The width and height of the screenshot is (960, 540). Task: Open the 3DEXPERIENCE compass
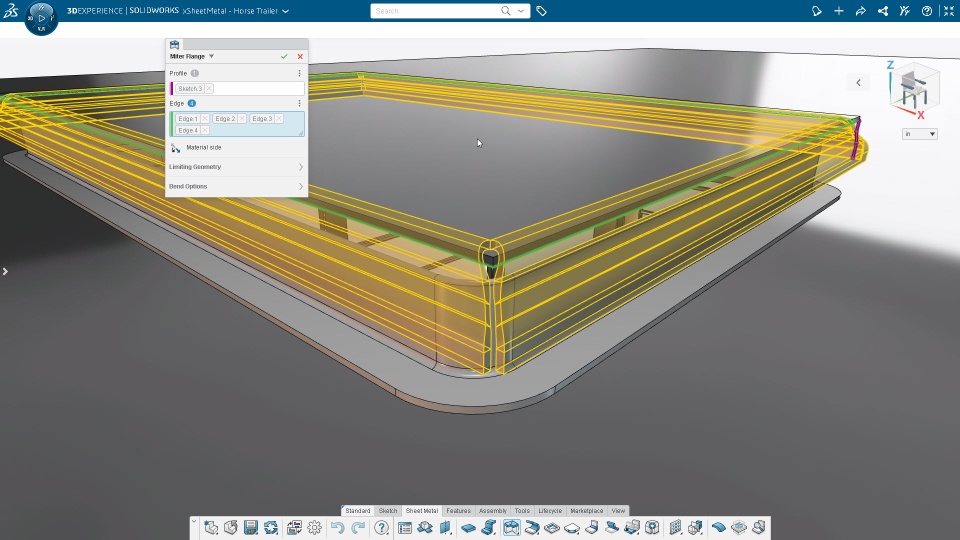42,18
